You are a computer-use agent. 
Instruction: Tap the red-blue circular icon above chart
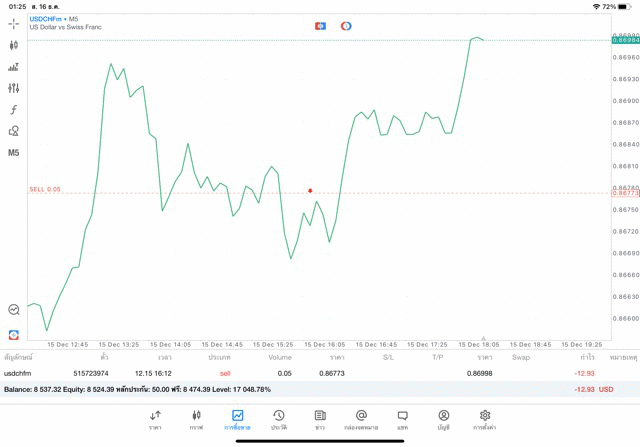click(346, 26)
